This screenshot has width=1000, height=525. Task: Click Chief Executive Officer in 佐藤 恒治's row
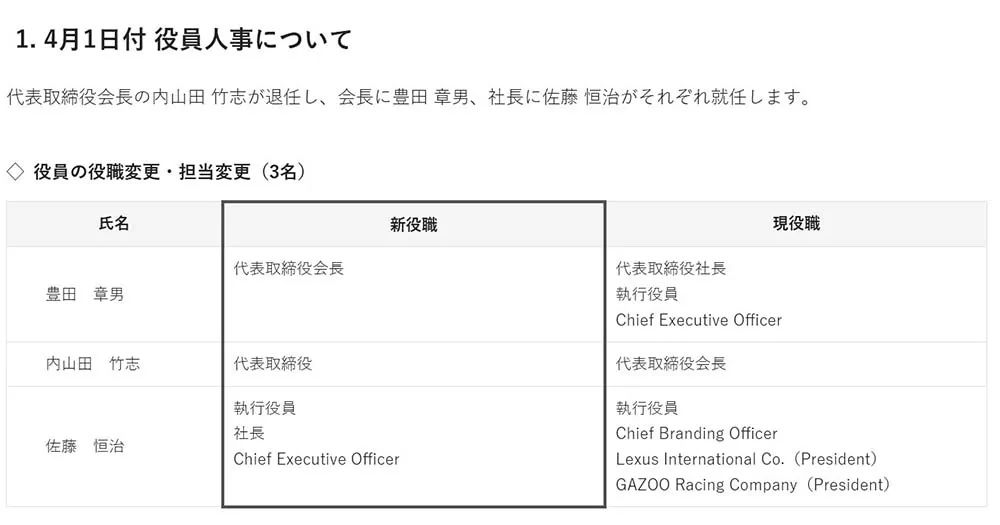[x=316, y=459]
